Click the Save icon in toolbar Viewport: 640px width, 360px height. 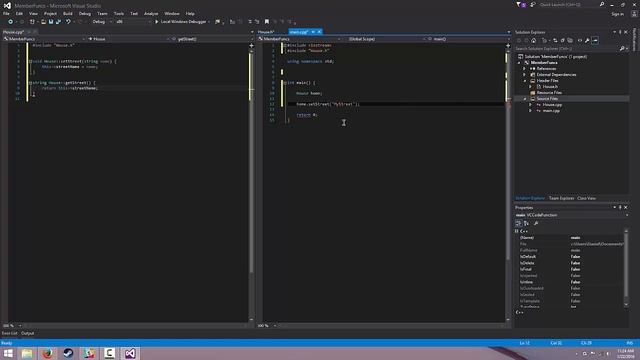pos(51,22)
